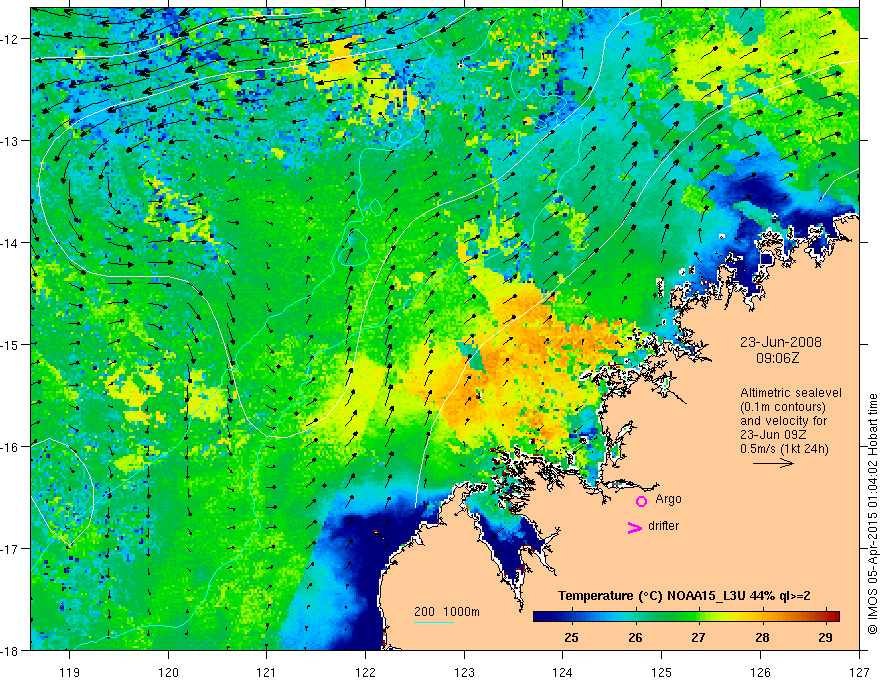Click the date label 23-Jun-2008

[x=781, y=342]
